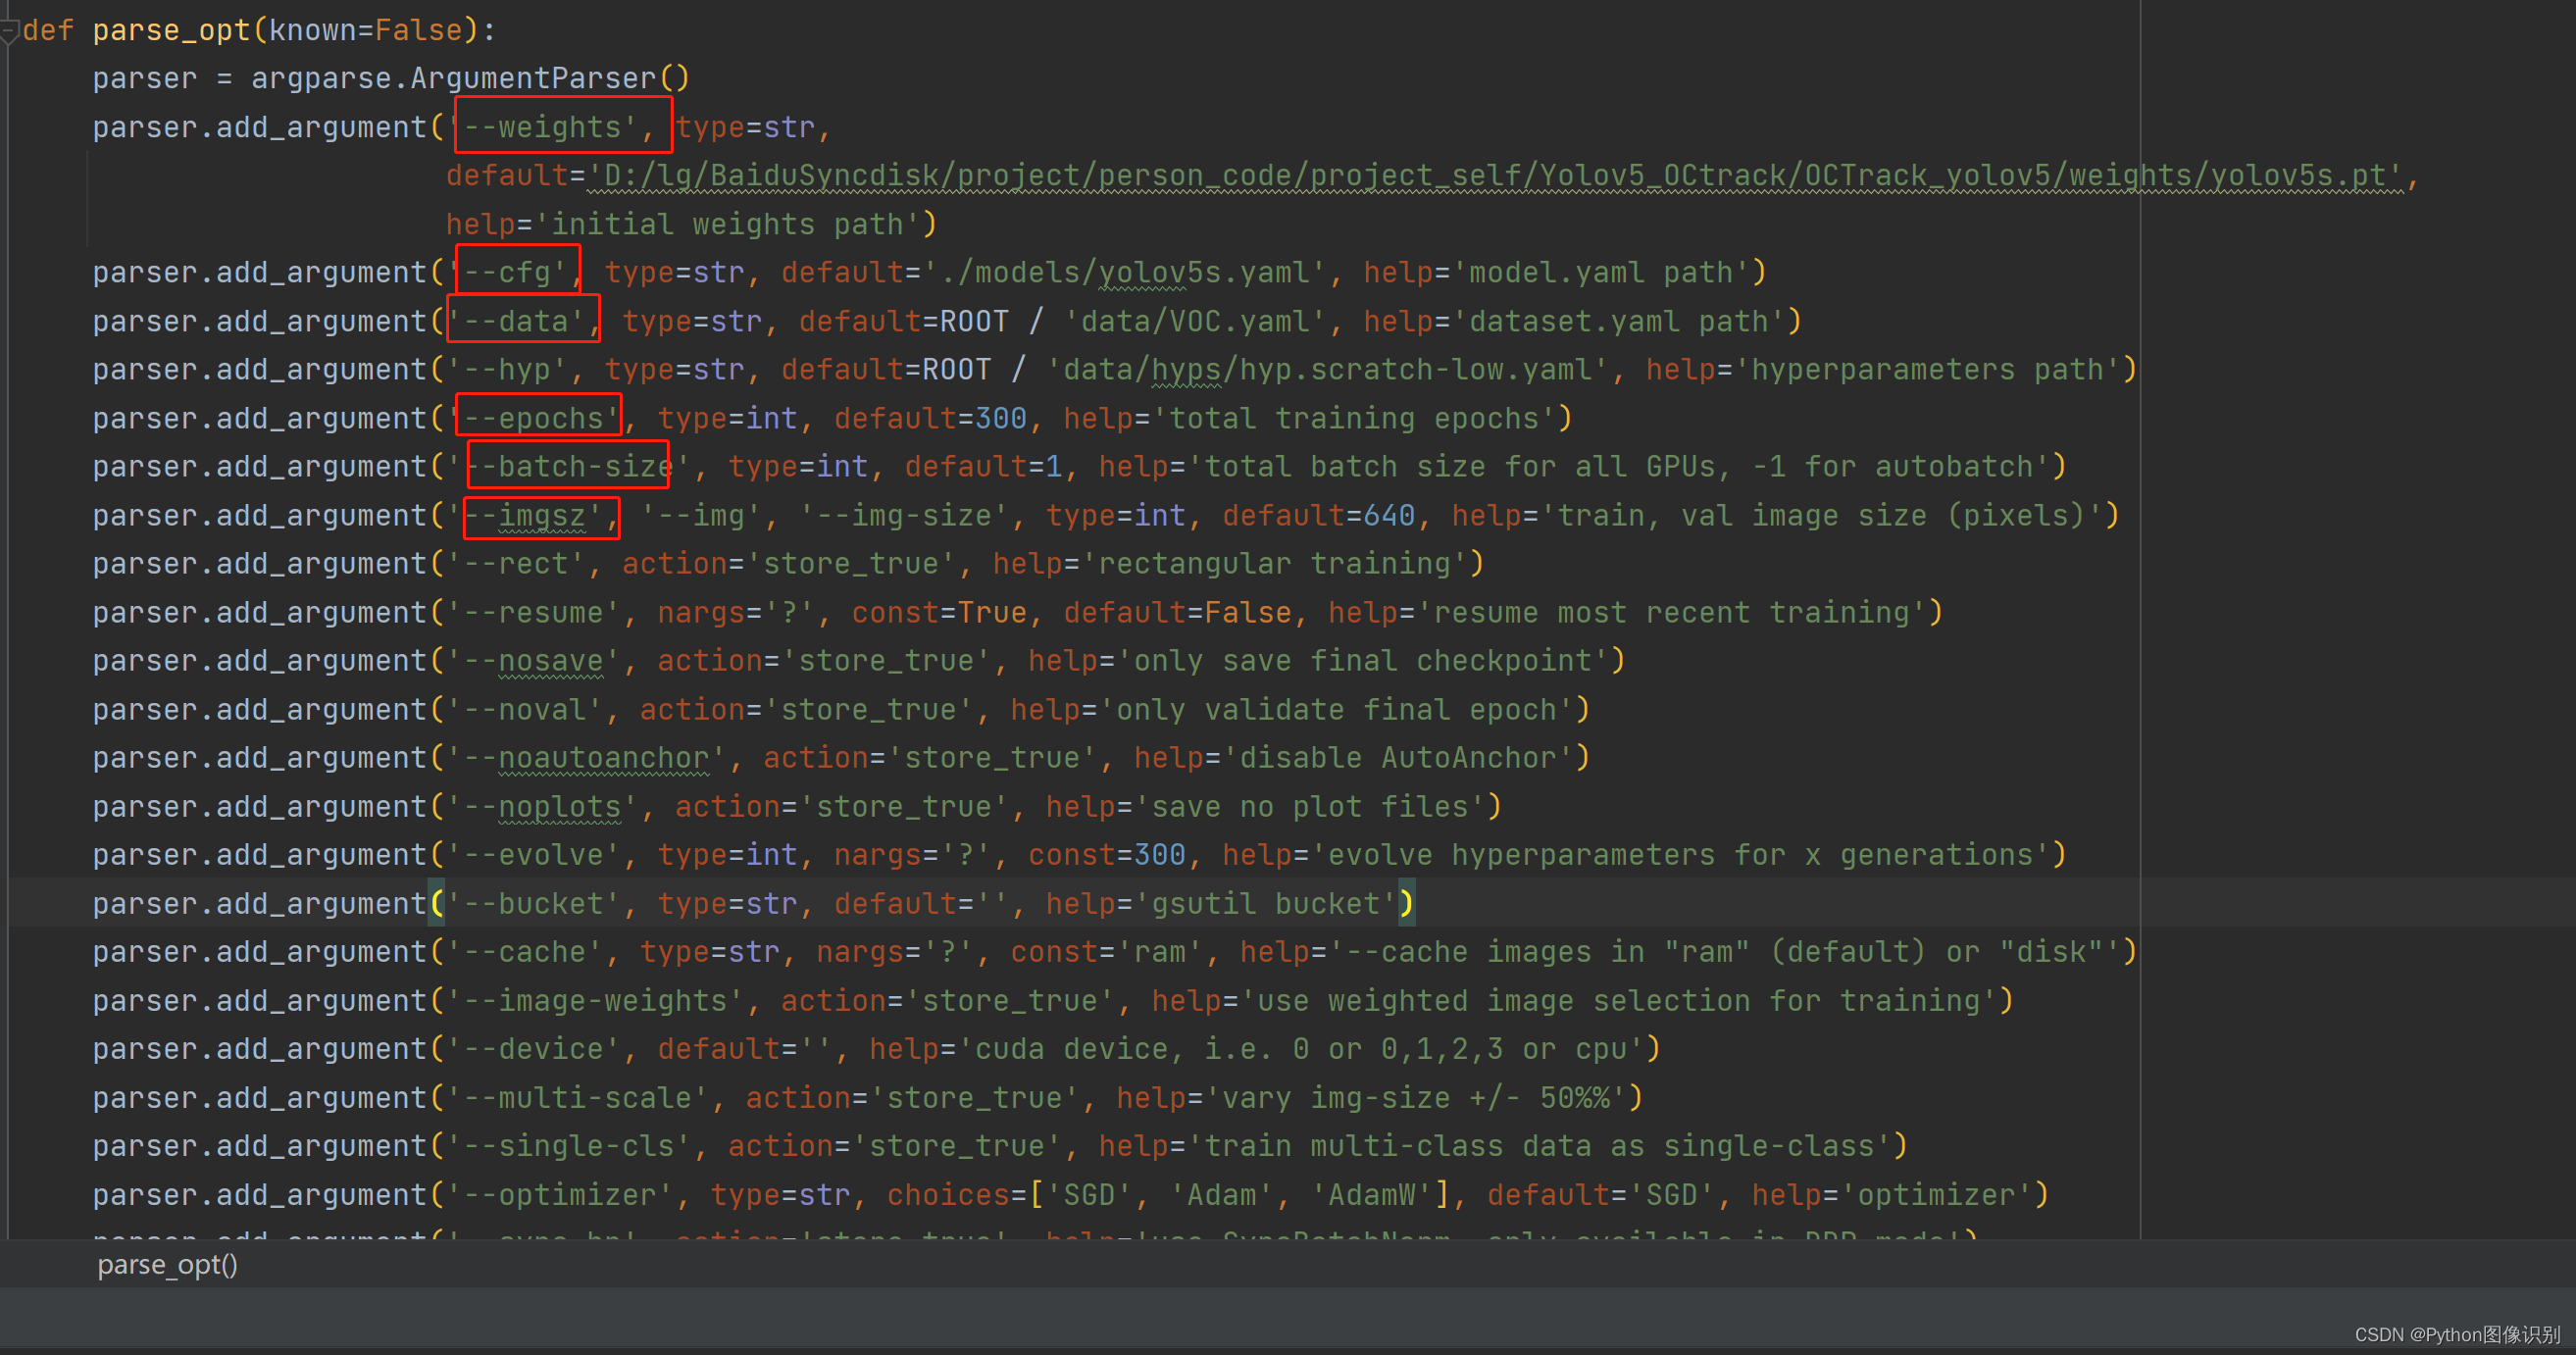Click the '--resume' argument string
Viewport: 2576px width, 1355px height.
pyautogui.click(x=534, y=612)
